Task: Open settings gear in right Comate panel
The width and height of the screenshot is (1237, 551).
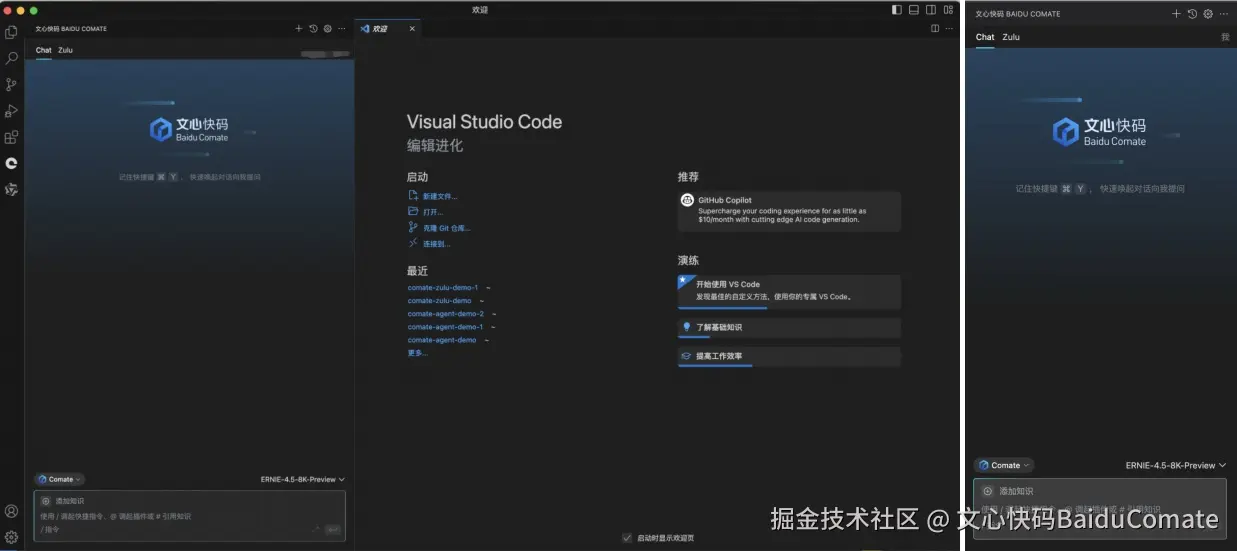Action: pos(1208,14)
